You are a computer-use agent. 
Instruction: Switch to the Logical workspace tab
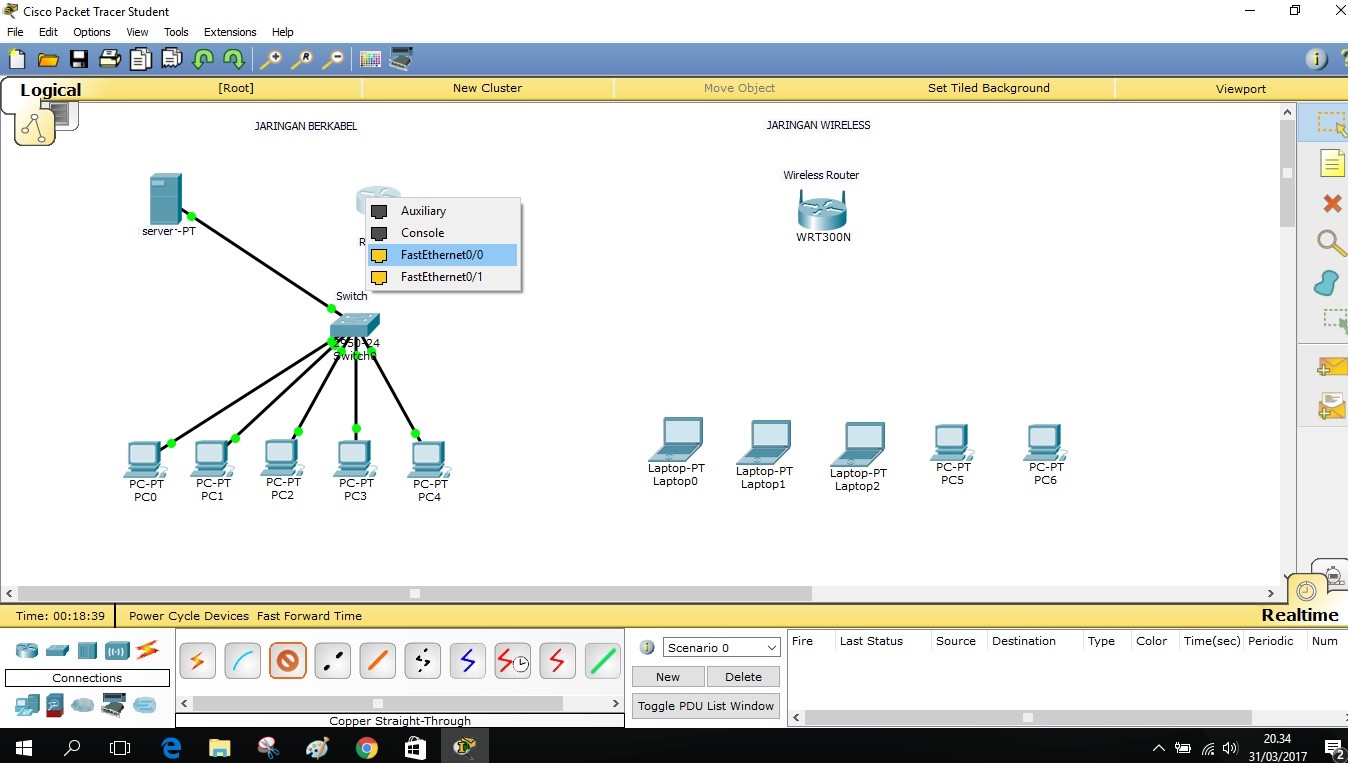pyautogui.click(x=50, y=90)
